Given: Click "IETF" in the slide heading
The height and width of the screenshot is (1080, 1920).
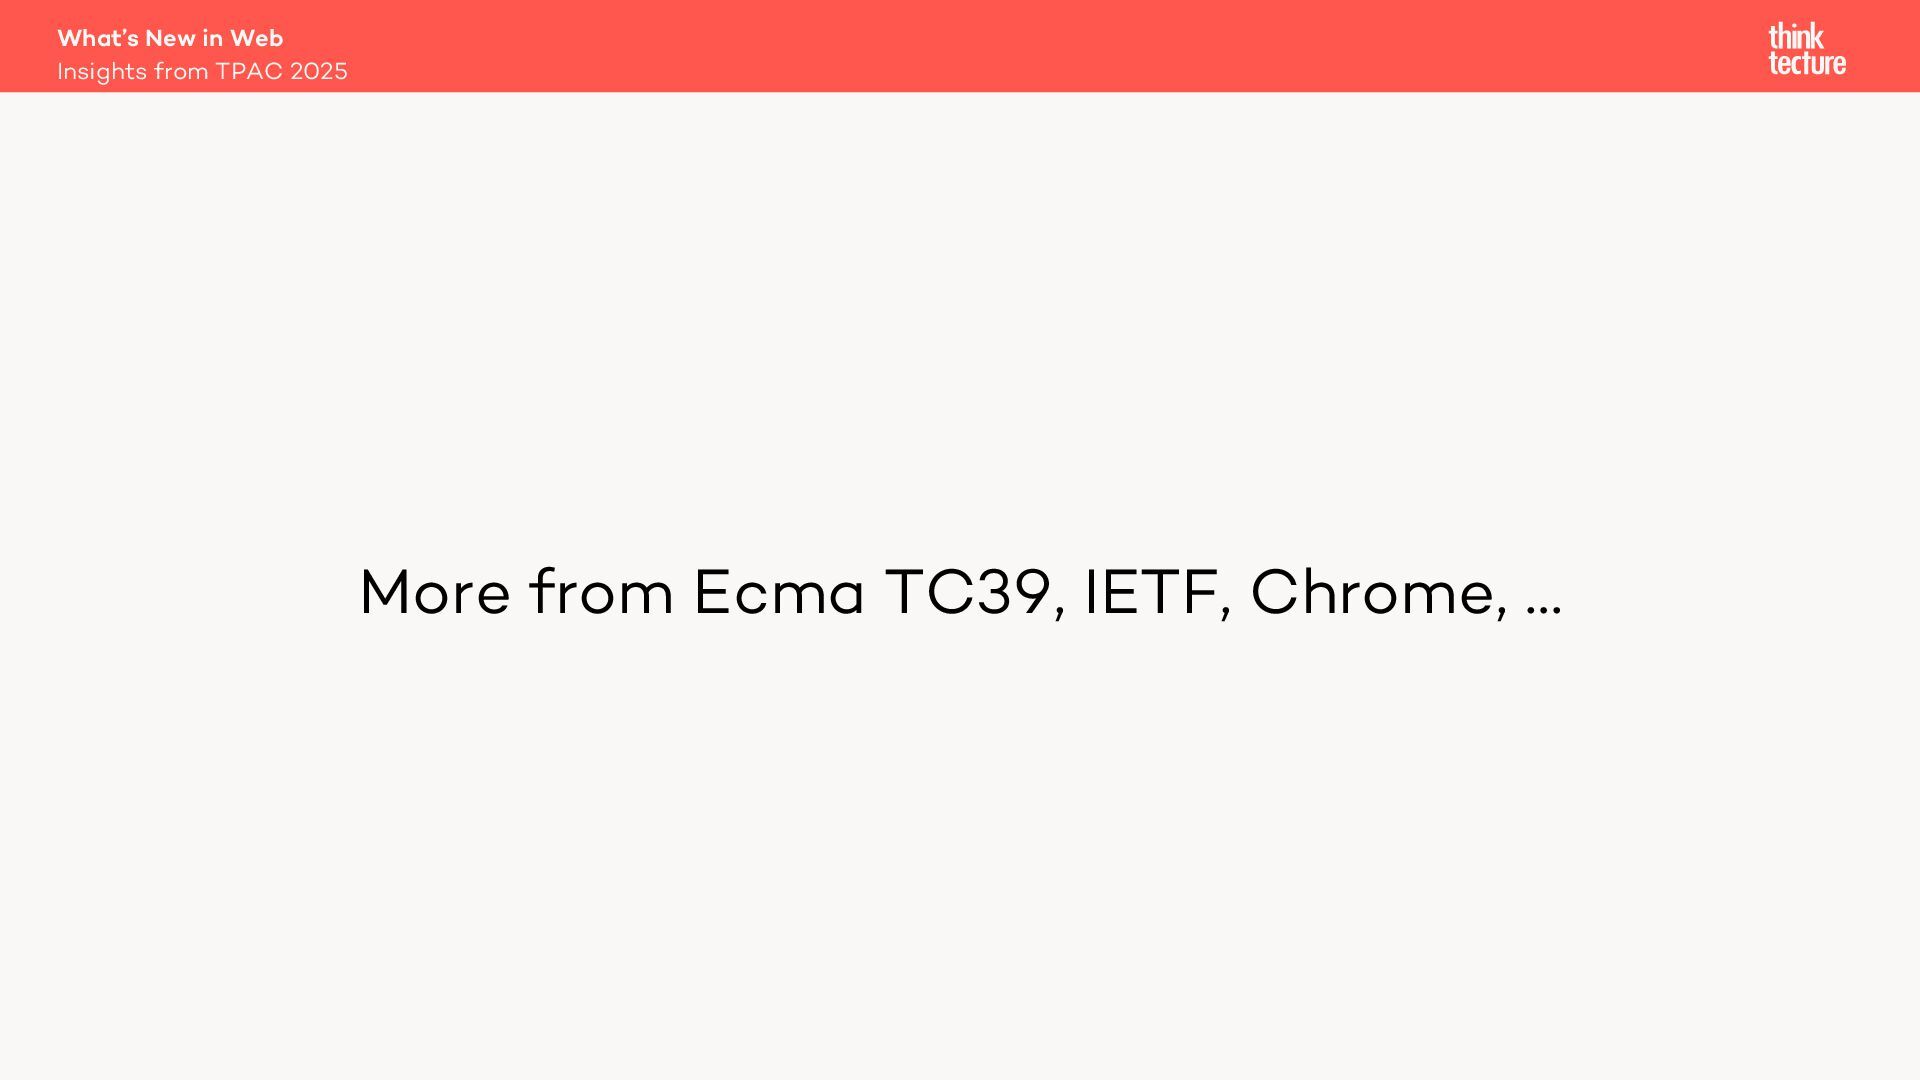Looking at the screenshot, I should [1152, 592].
